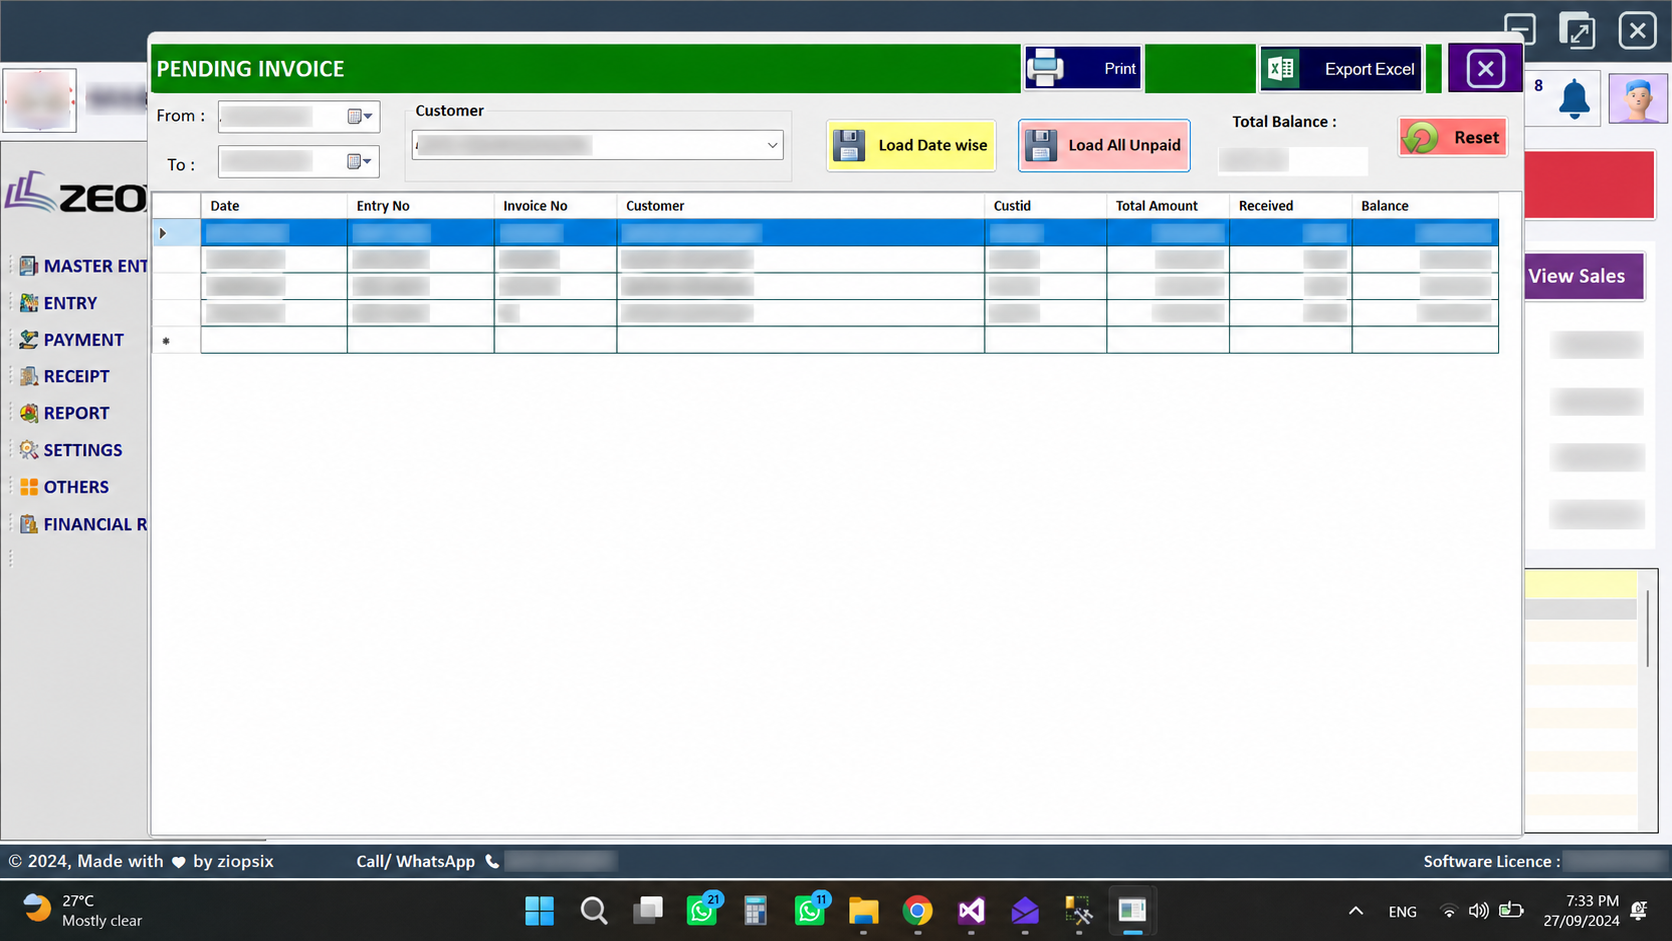Export the invoice list to Excel
1672x941 pixels.
click(1341, 68)
